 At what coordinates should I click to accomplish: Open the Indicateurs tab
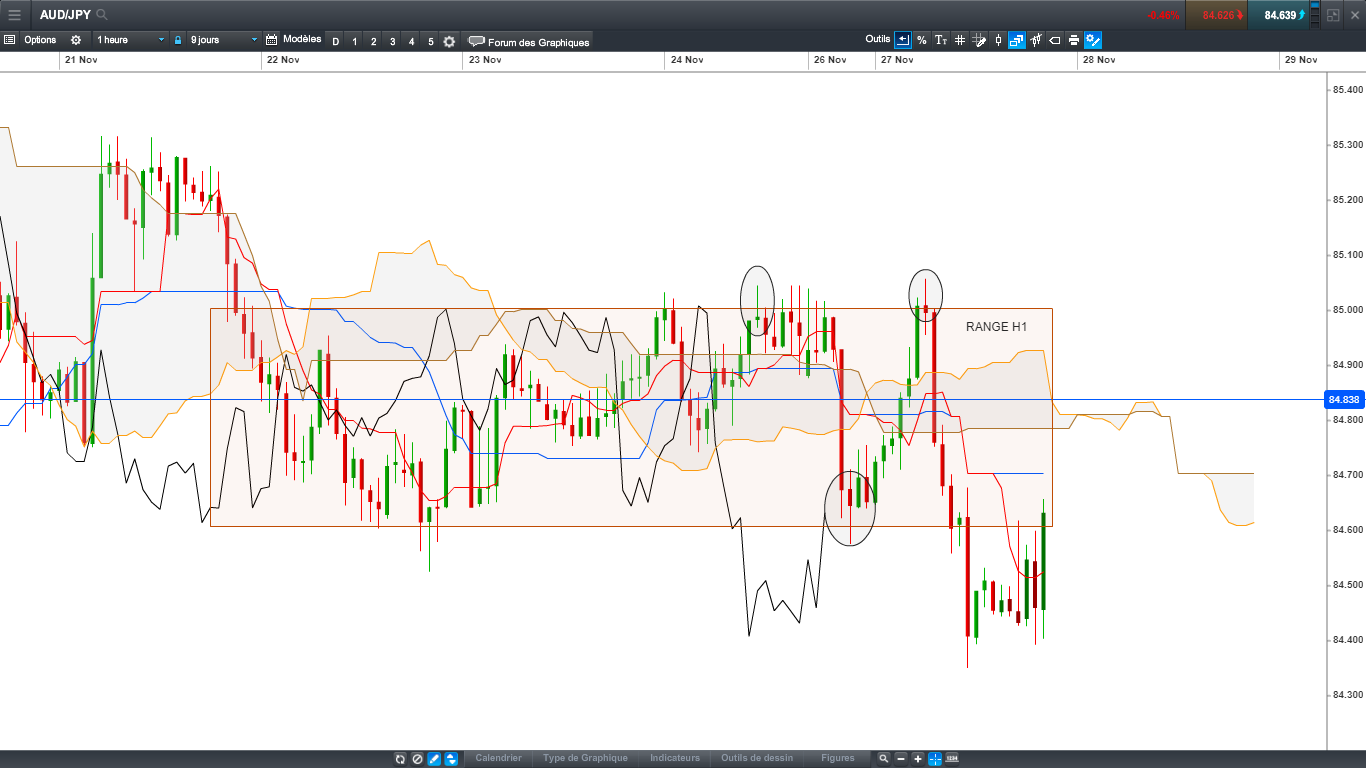[x=675, y=758]
